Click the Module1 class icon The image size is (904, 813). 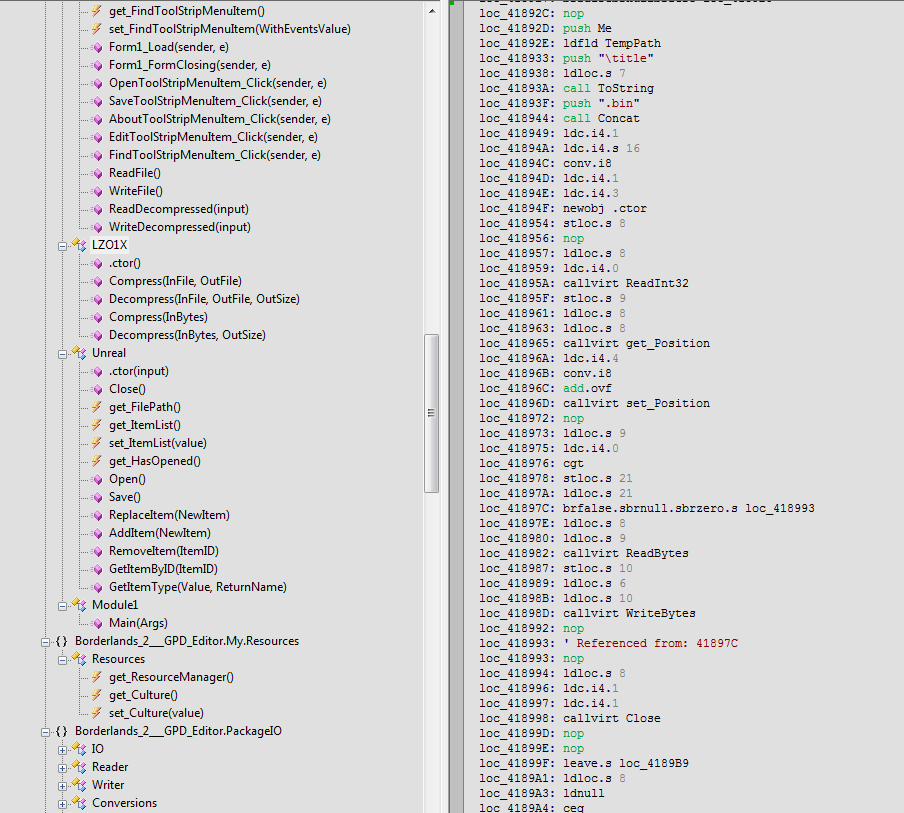point(80,605)
